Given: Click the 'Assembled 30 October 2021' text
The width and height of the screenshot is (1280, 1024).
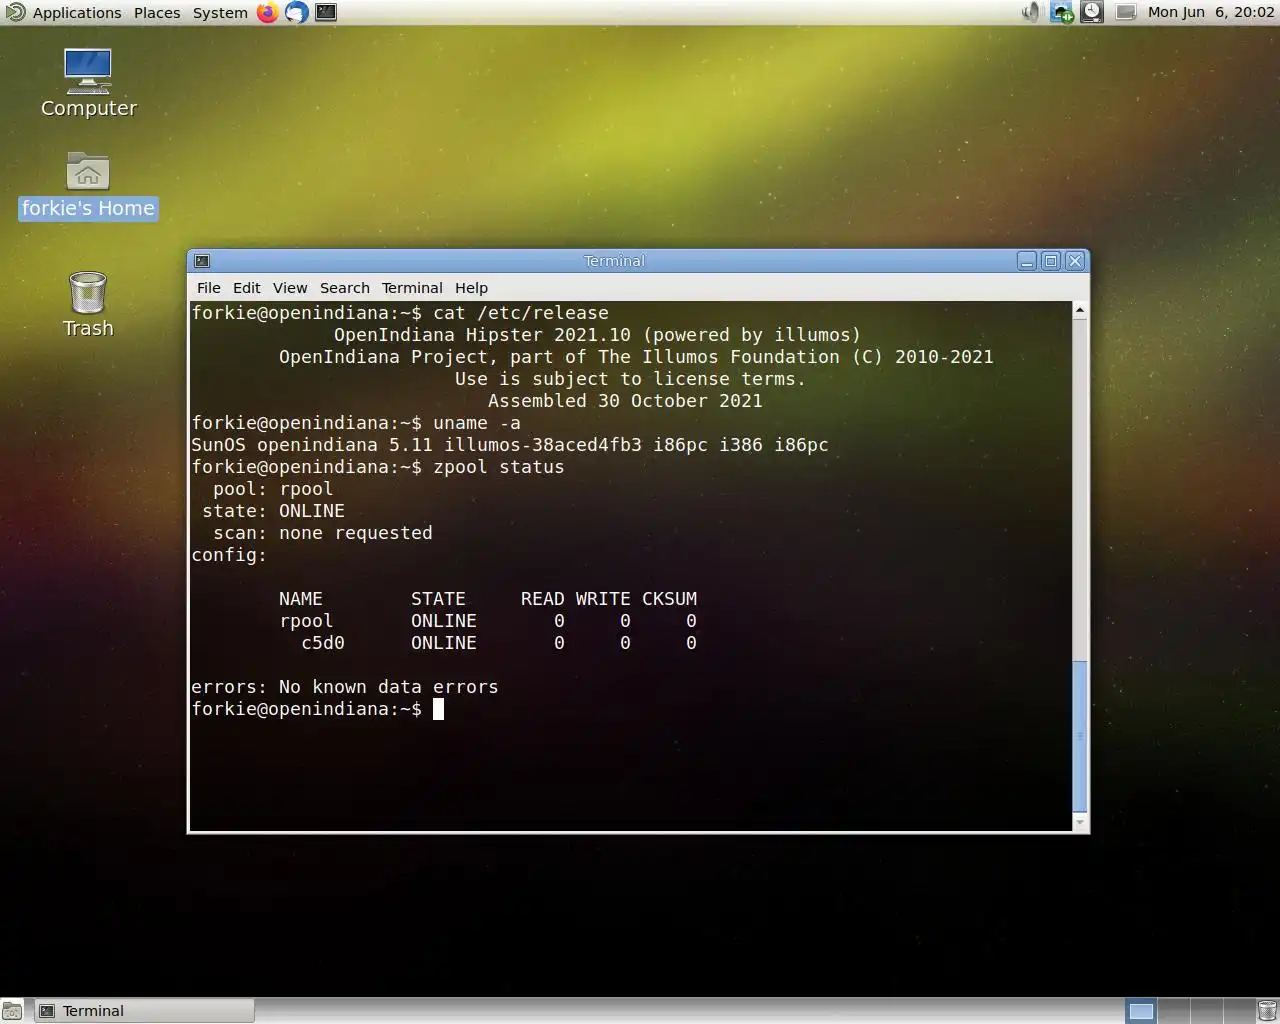Looking at the screenshot, I should 625,401.
